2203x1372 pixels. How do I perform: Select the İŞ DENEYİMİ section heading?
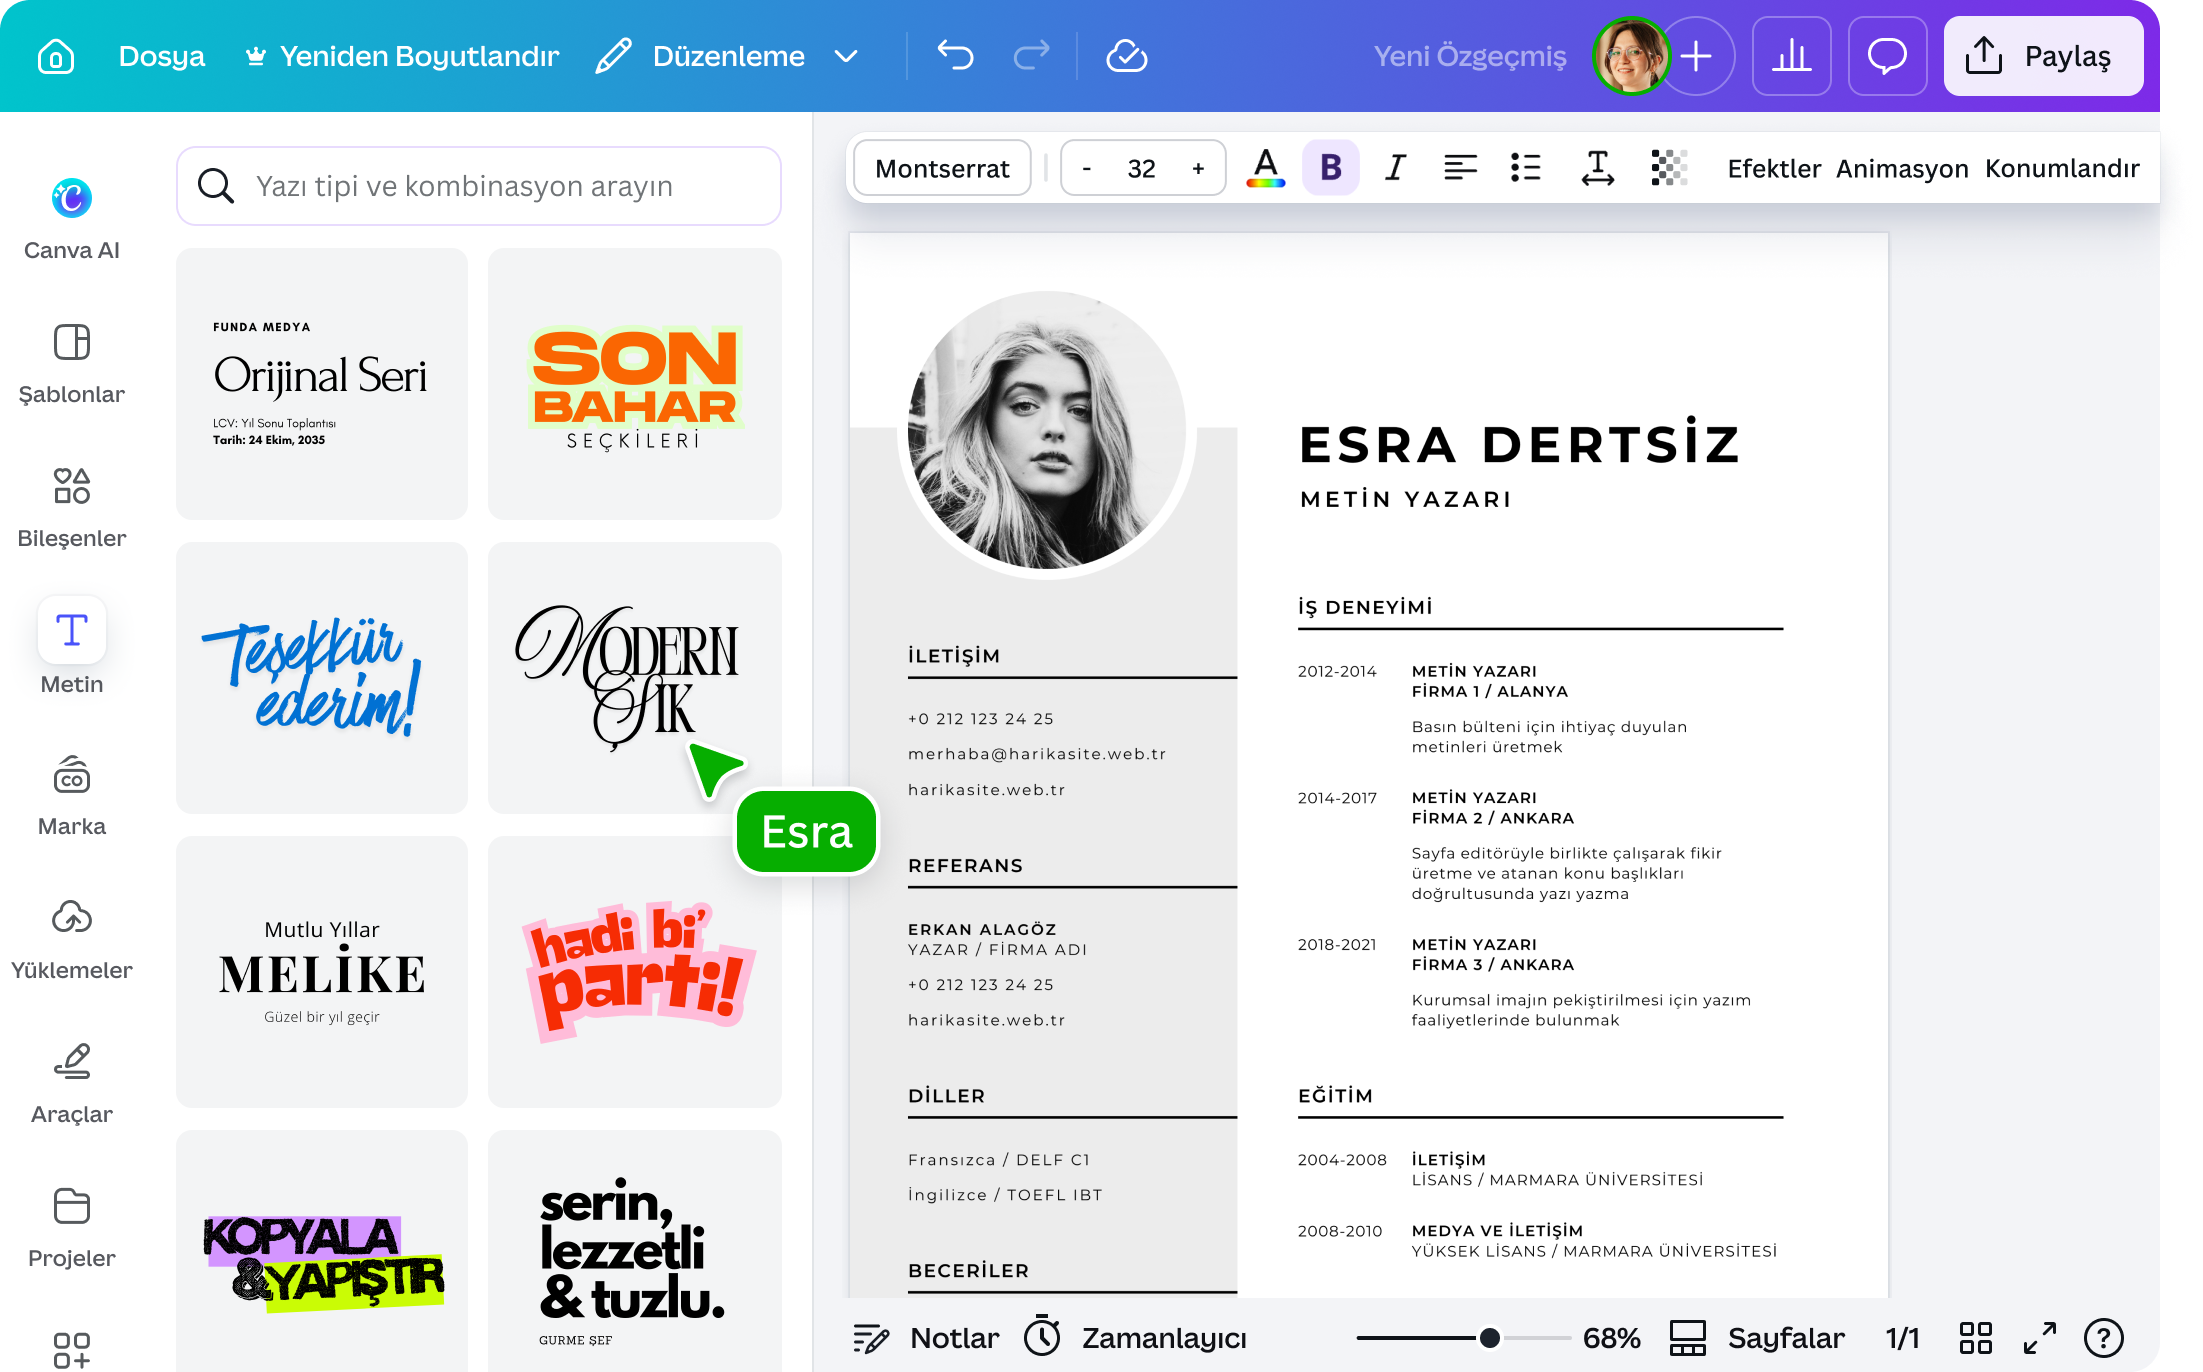(1365, 607)
